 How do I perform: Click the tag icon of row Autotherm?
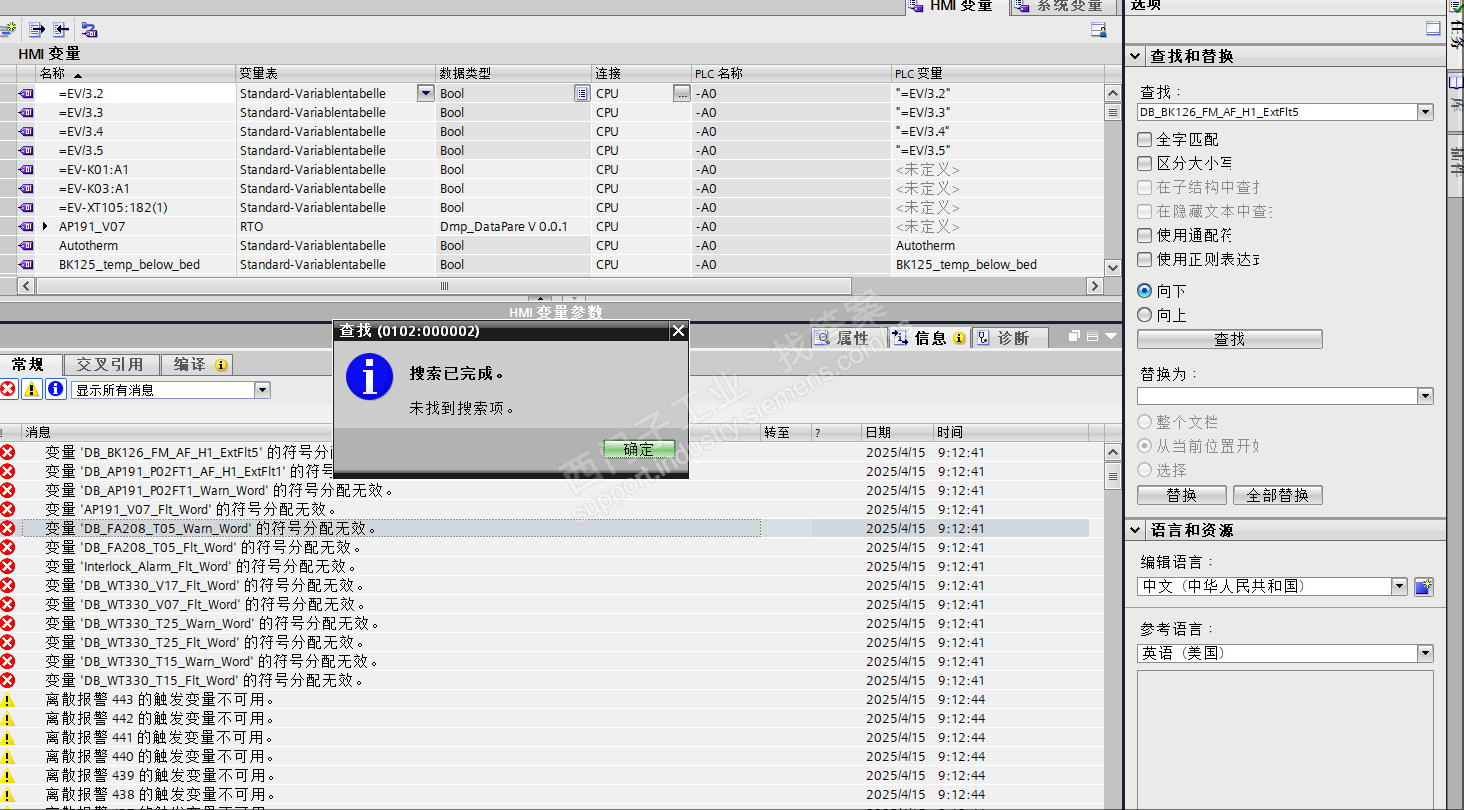tap(26, 245)
